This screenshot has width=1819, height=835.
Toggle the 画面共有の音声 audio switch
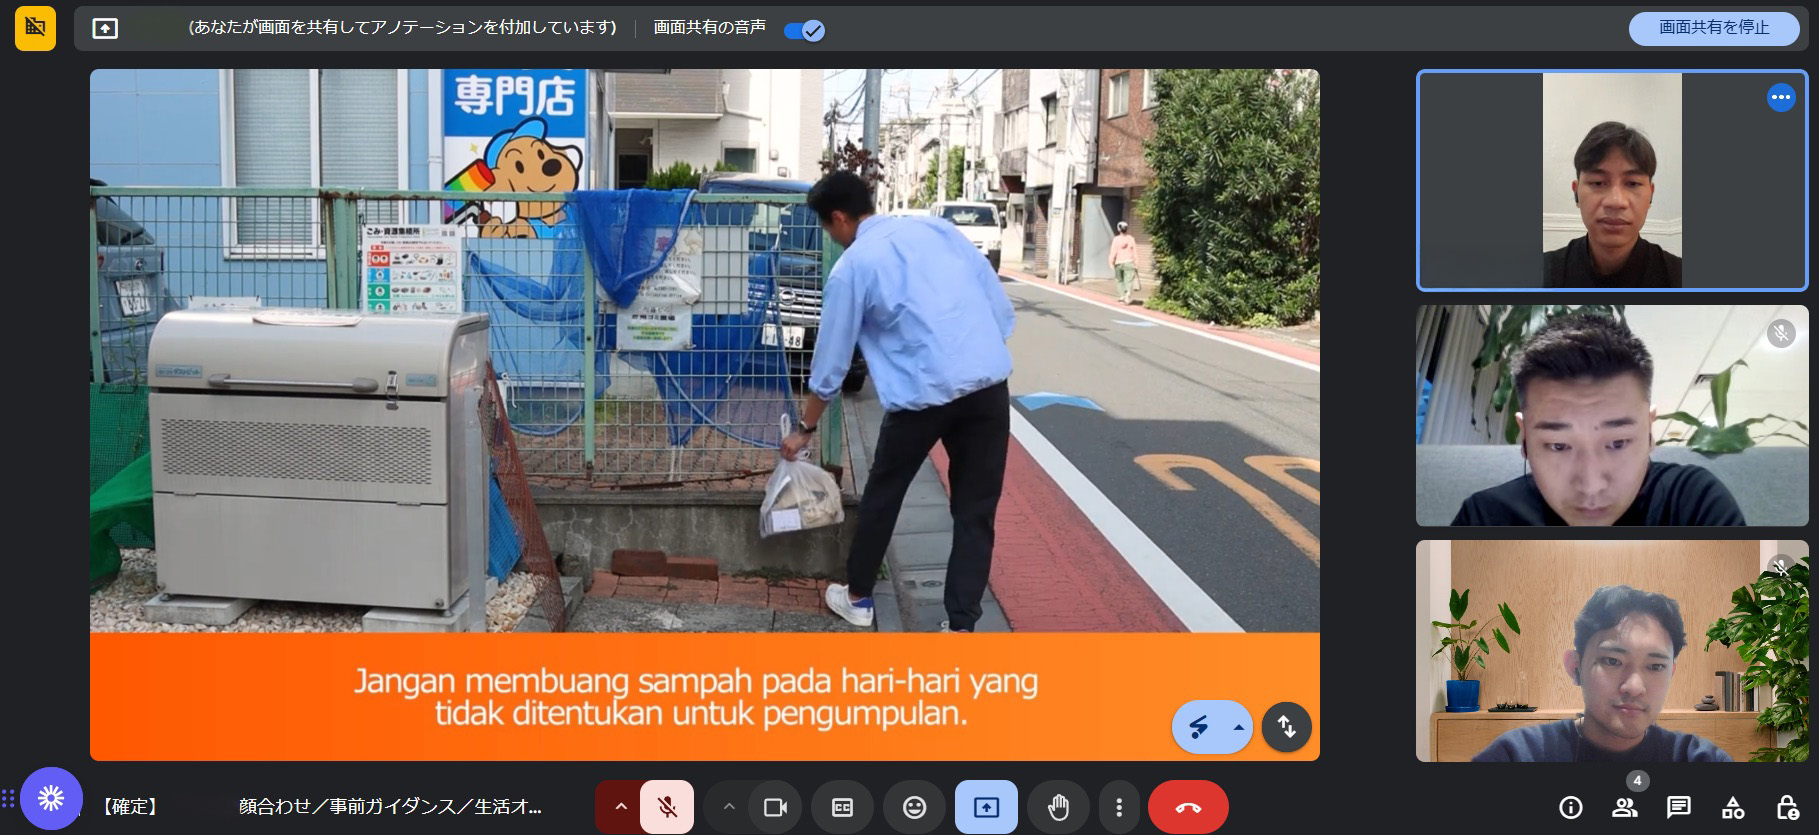point(804,30)
